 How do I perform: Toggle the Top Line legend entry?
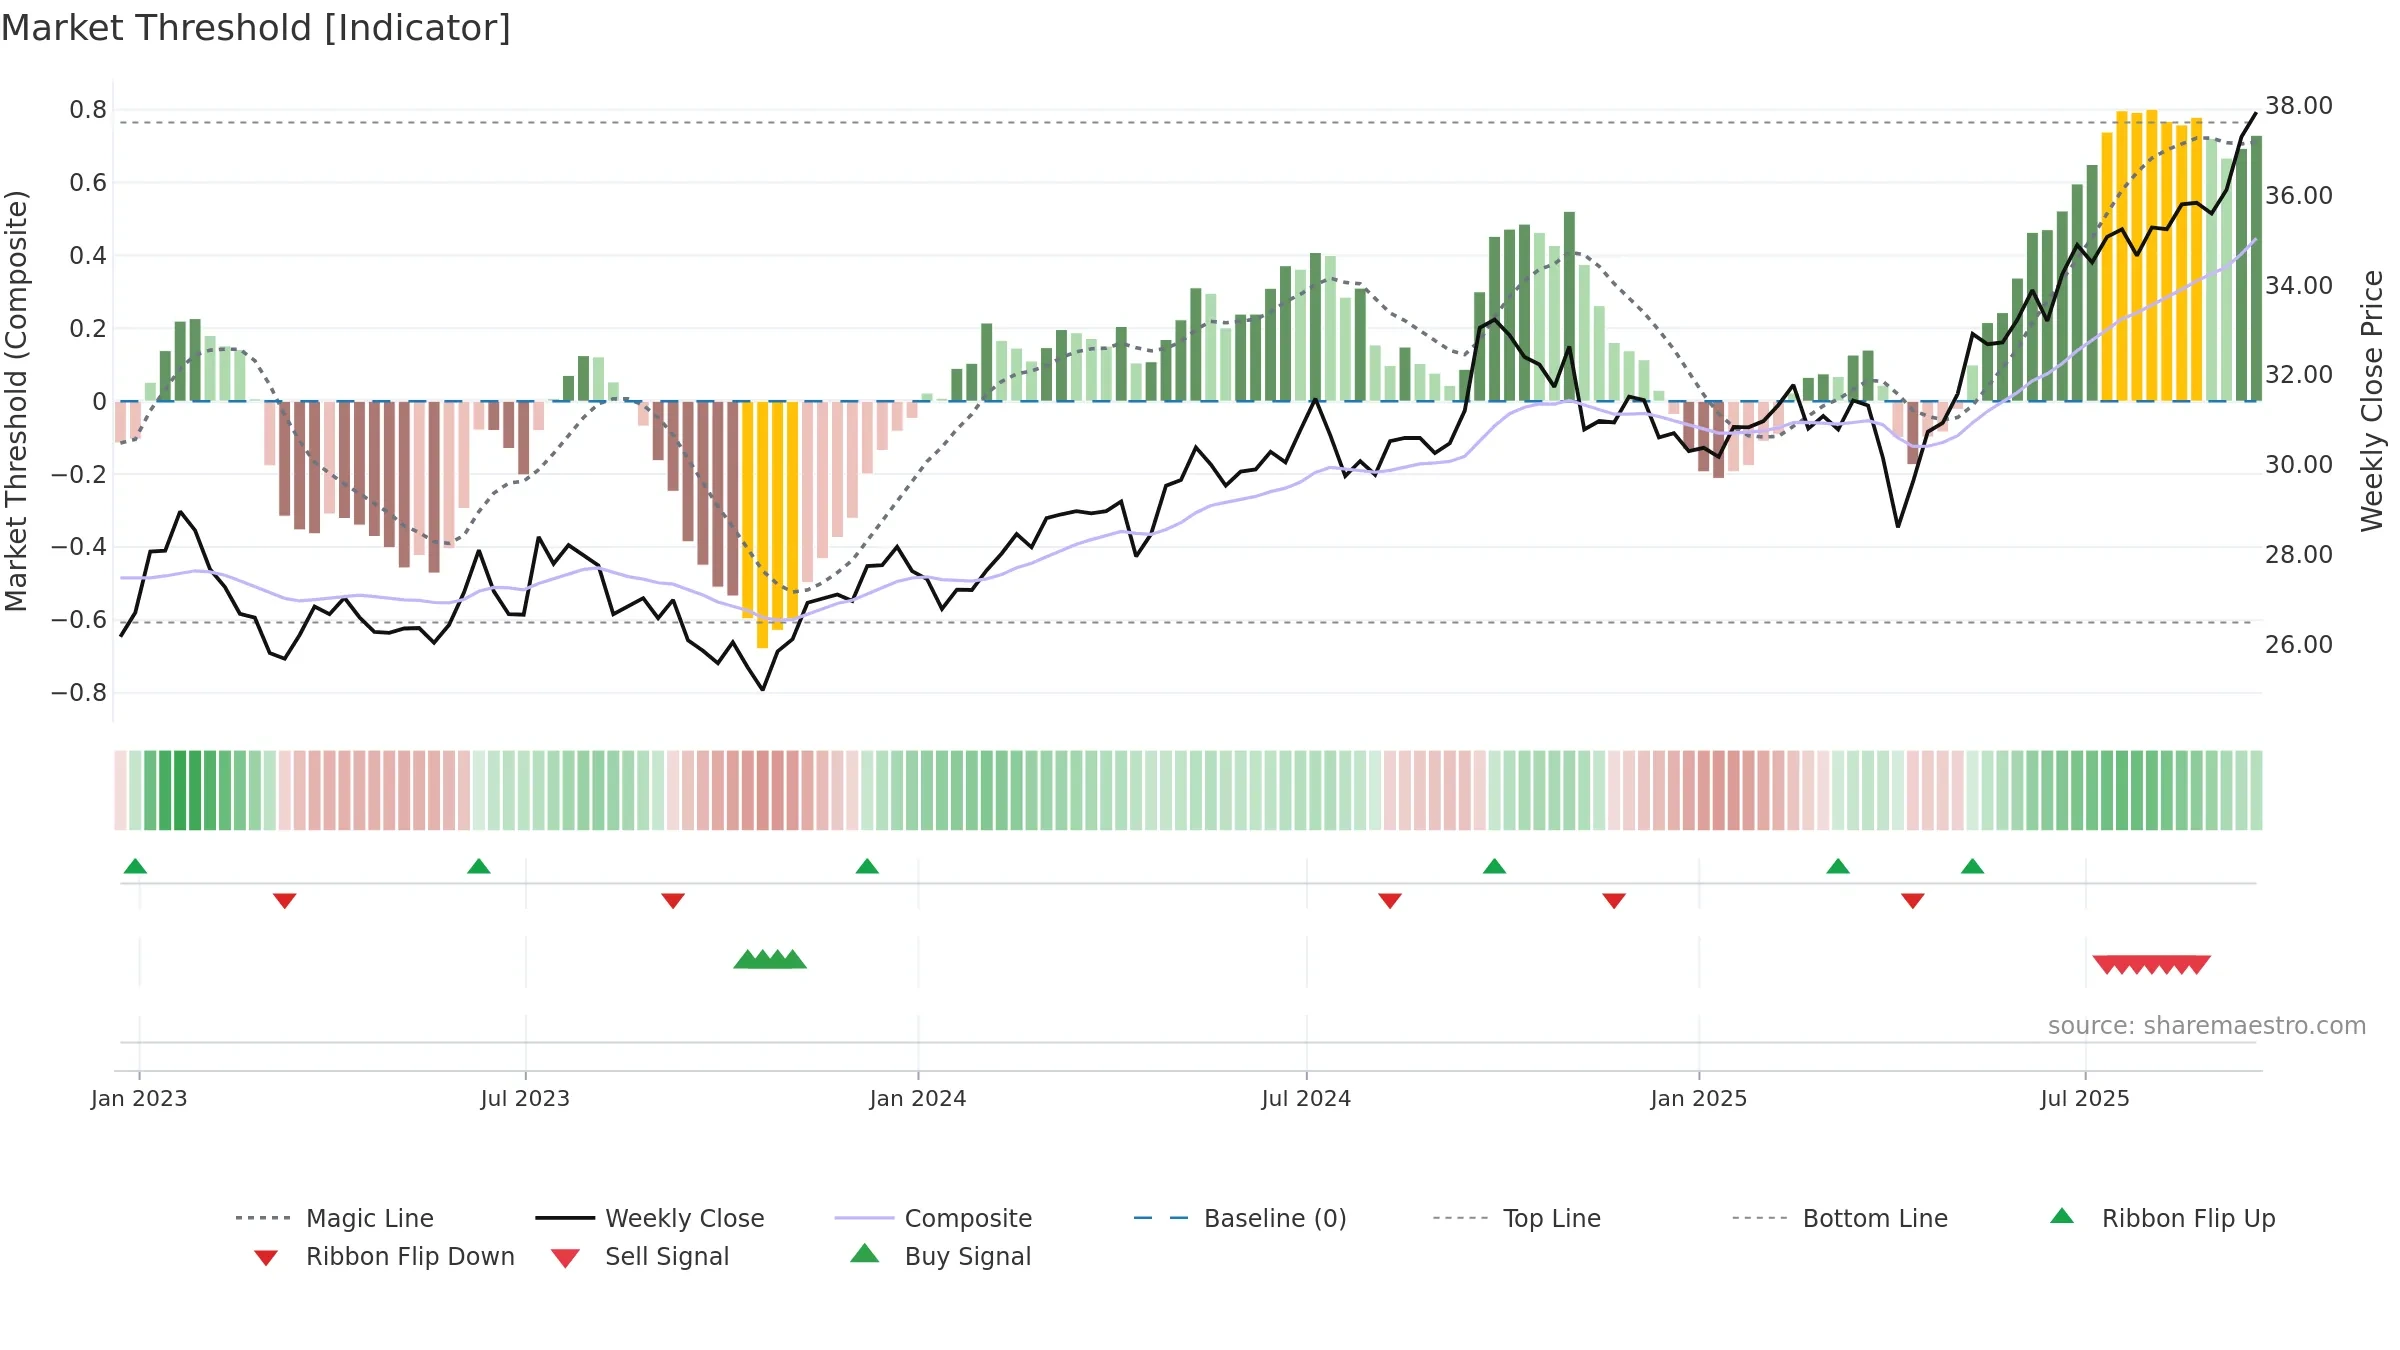[x=1516, y=1218]
